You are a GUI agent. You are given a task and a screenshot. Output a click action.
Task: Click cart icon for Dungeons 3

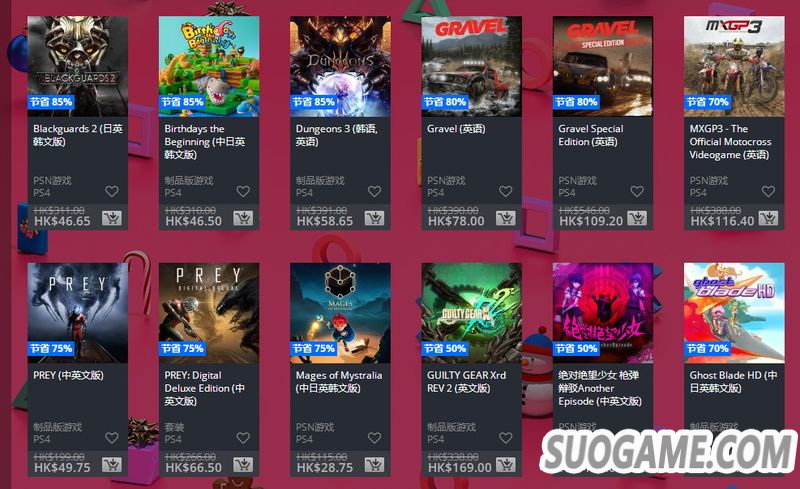[x=374, y=218]
